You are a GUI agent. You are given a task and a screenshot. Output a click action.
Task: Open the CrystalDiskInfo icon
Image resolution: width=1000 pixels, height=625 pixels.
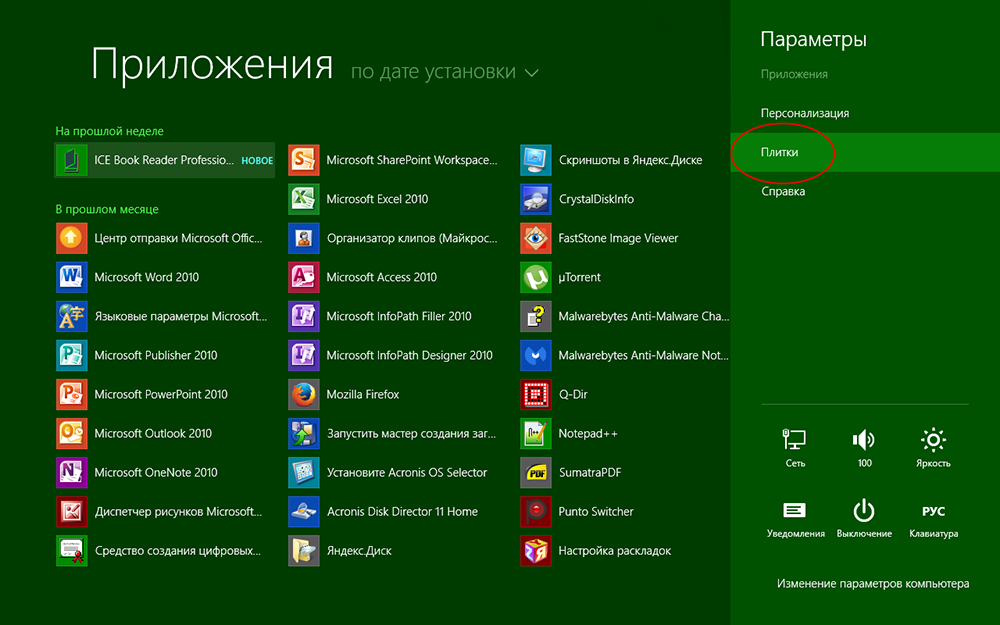coord(536,199)
